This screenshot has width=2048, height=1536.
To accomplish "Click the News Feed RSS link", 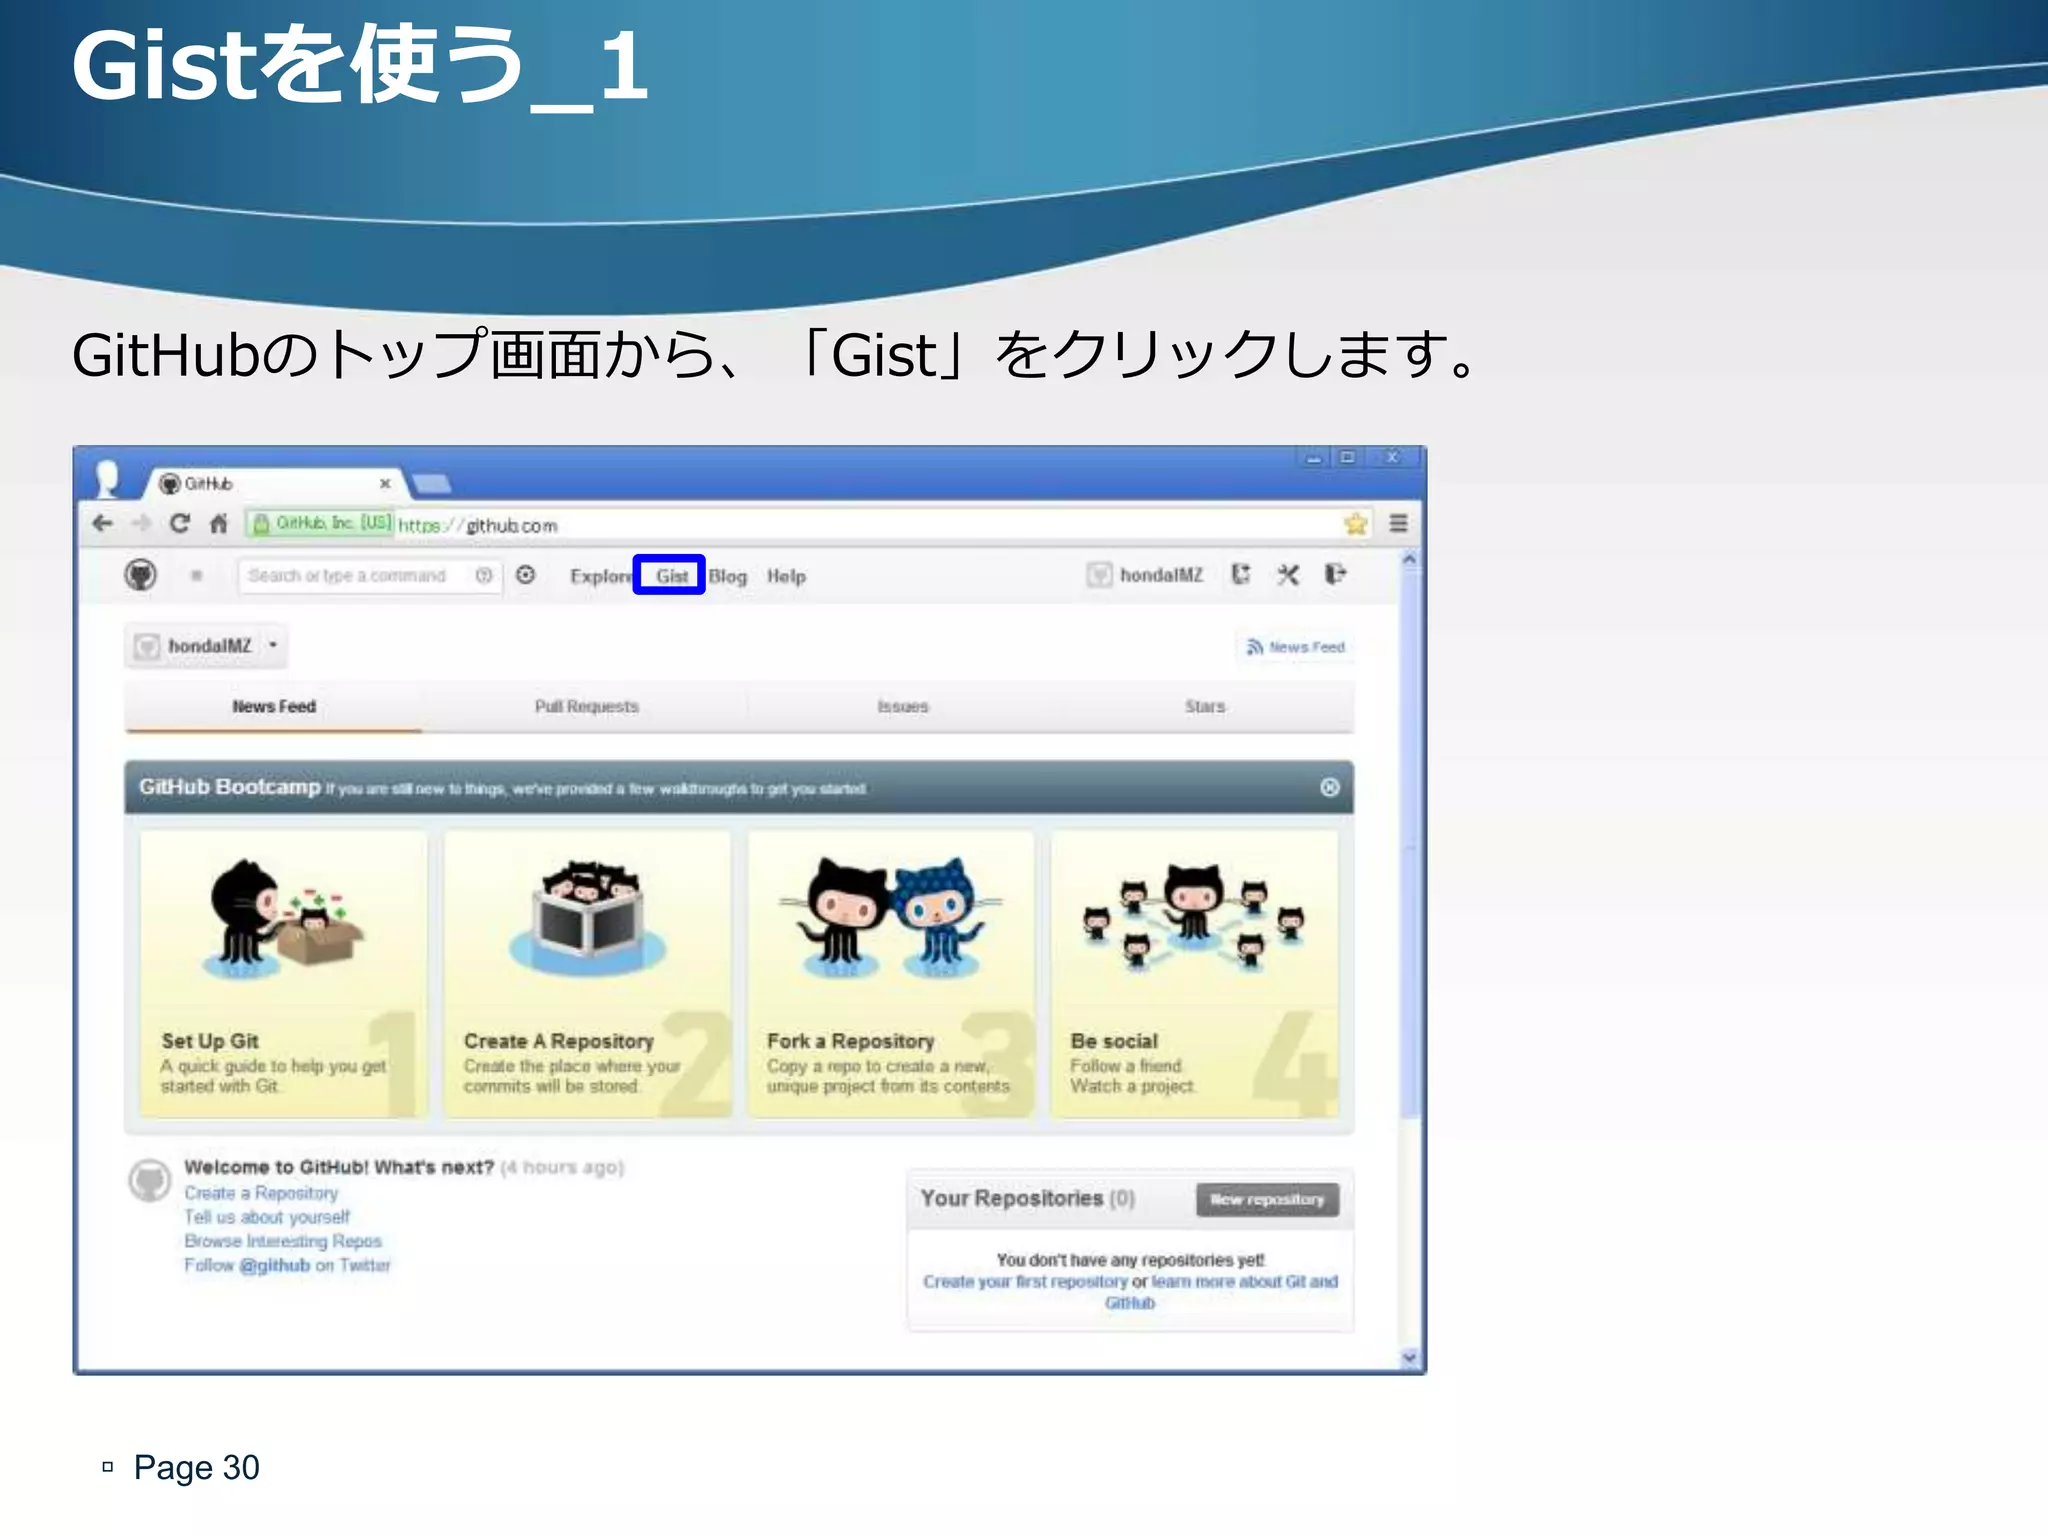I will 1296,647.
